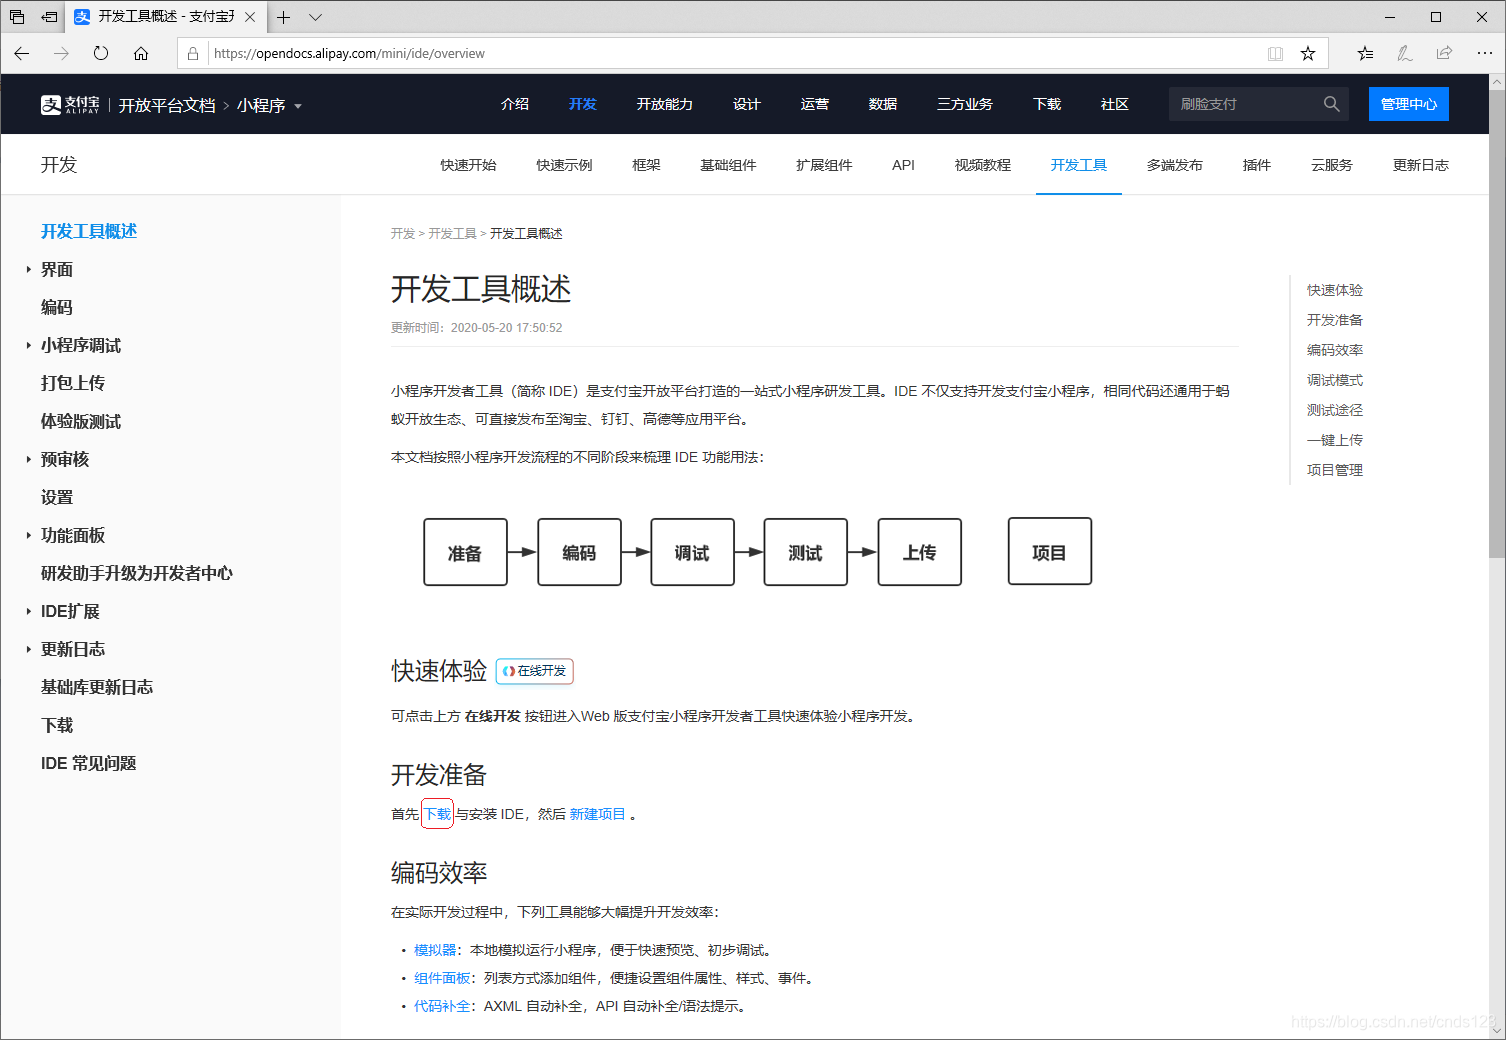The height and width of the screenshot is (1040, 1506).
Task: Click the 组件面板 link
Action: [x=442, y=978]
